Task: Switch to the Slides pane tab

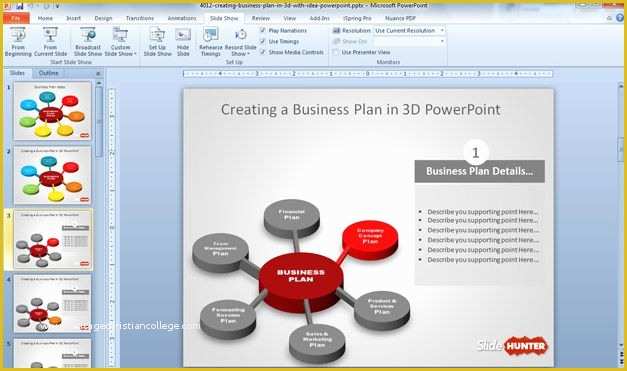Action: (17, 73)
